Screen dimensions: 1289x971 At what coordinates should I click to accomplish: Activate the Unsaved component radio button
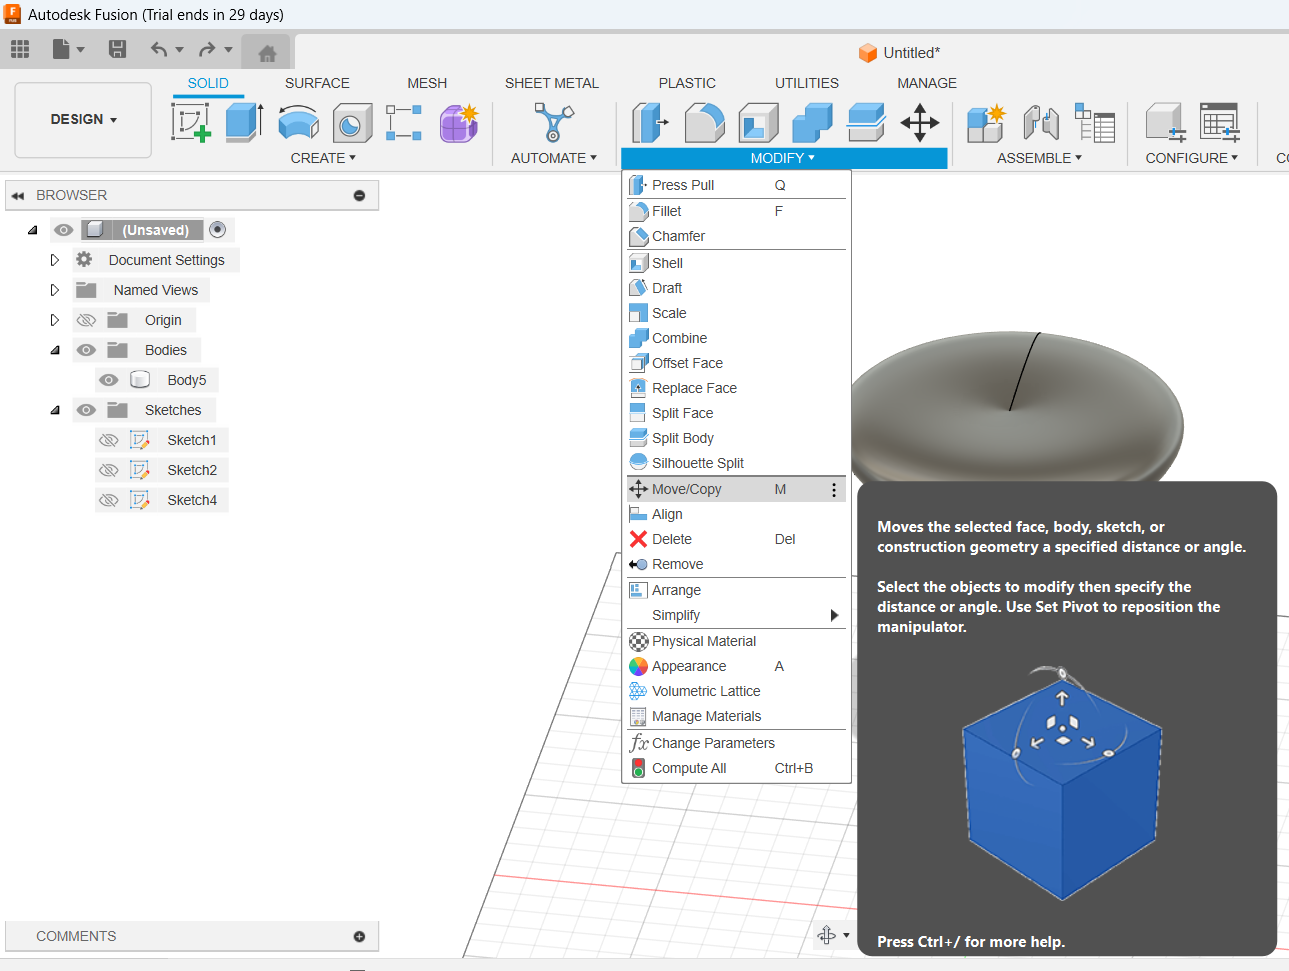point(218,230)
